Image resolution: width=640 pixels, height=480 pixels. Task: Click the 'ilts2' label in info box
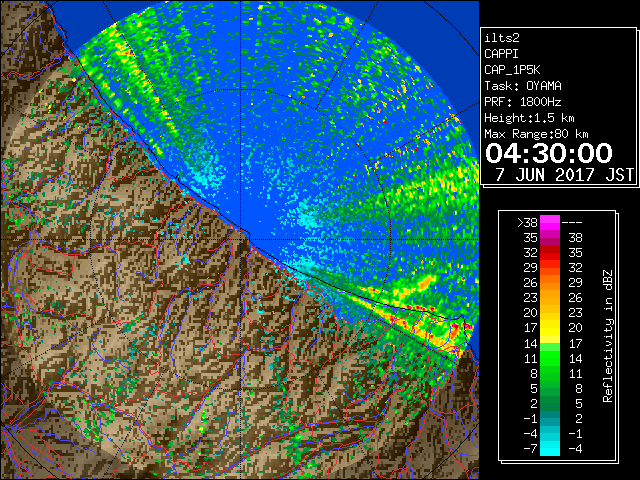pyautogui.click(x=502, y=38)
